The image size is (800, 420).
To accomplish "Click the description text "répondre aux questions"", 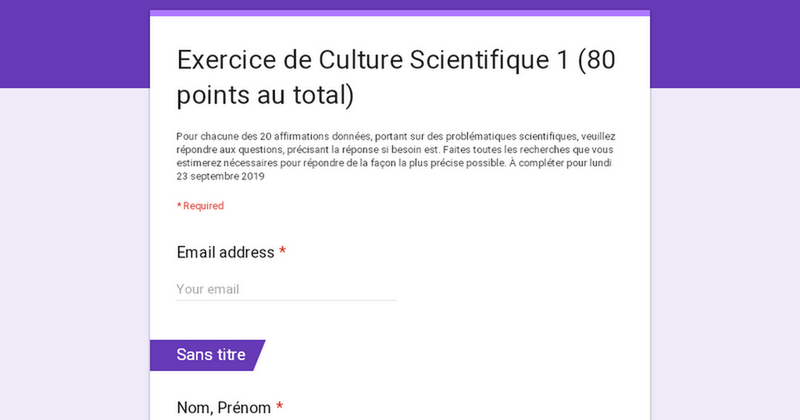I will coord(231,149).
